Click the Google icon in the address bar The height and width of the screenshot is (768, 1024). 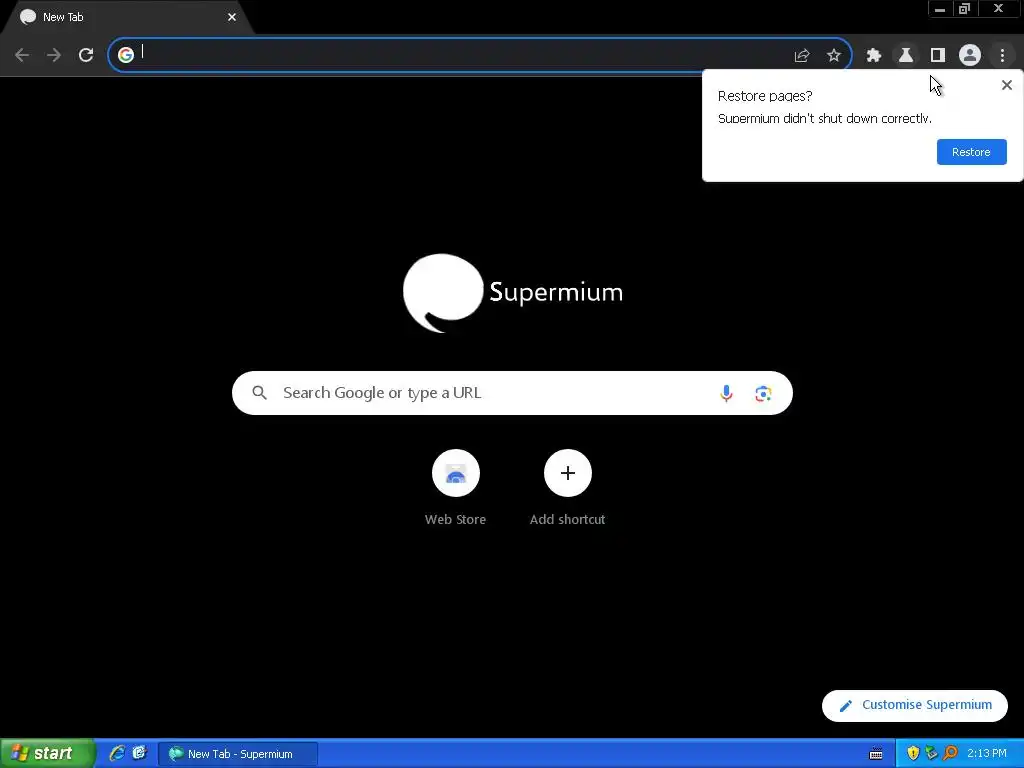pyautogui.click(x=125, y=55)
